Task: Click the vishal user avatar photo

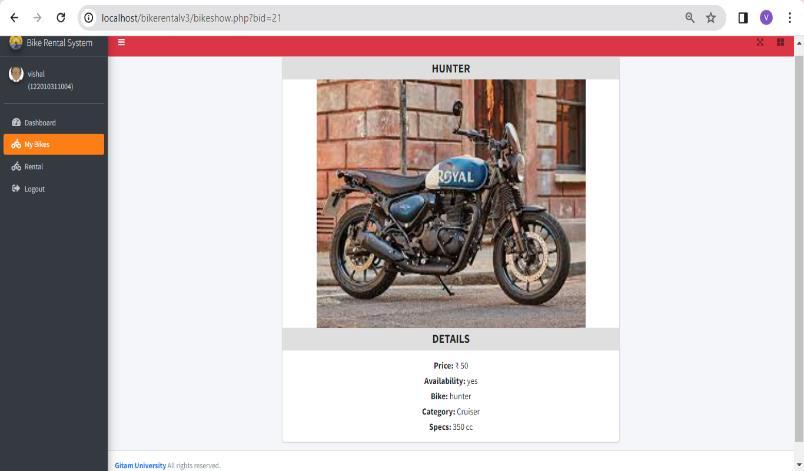Action: click(16, 74)
